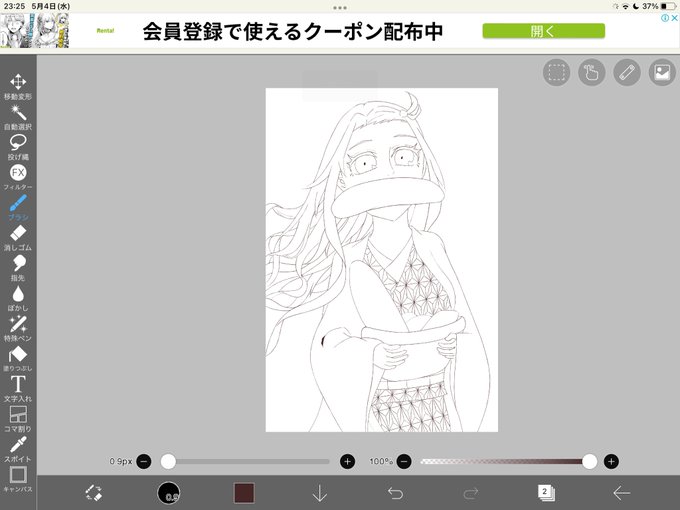
Task: Open the stabilizer hand gesture button
Action: click(592, 72)
